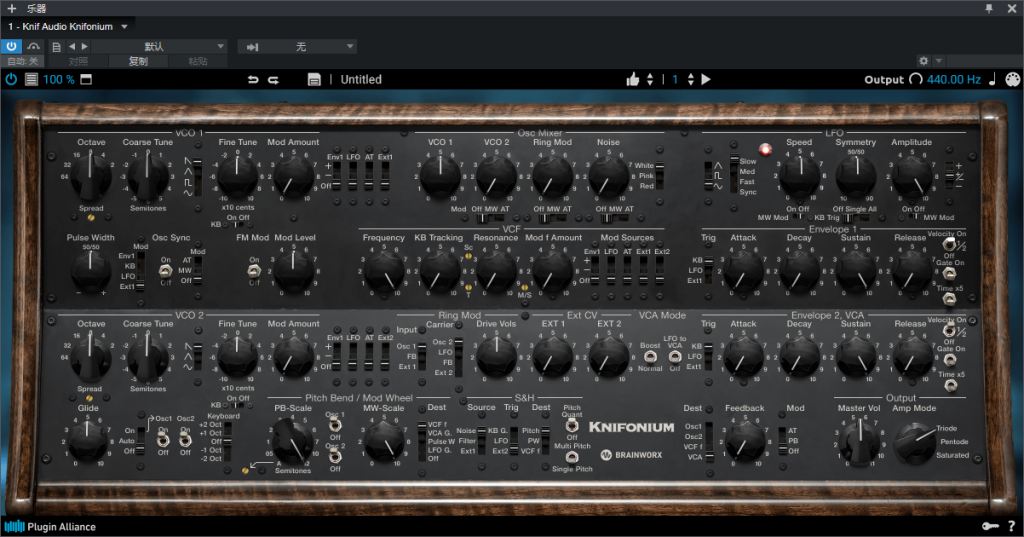Toggle the Glide Osc2 switch
Viewport: 1024px width, 537px height.
(185, 440)
